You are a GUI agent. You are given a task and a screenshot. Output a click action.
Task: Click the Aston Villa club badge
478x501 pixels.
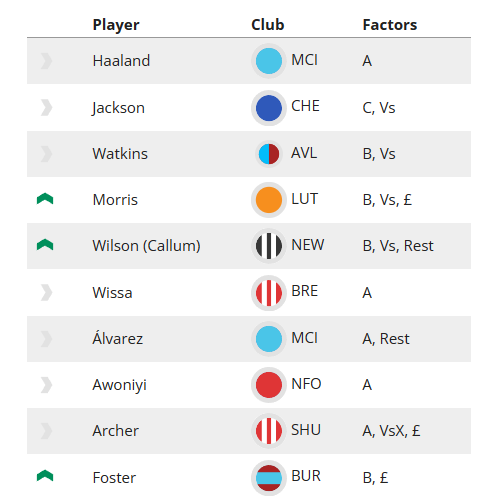(269, 154)
